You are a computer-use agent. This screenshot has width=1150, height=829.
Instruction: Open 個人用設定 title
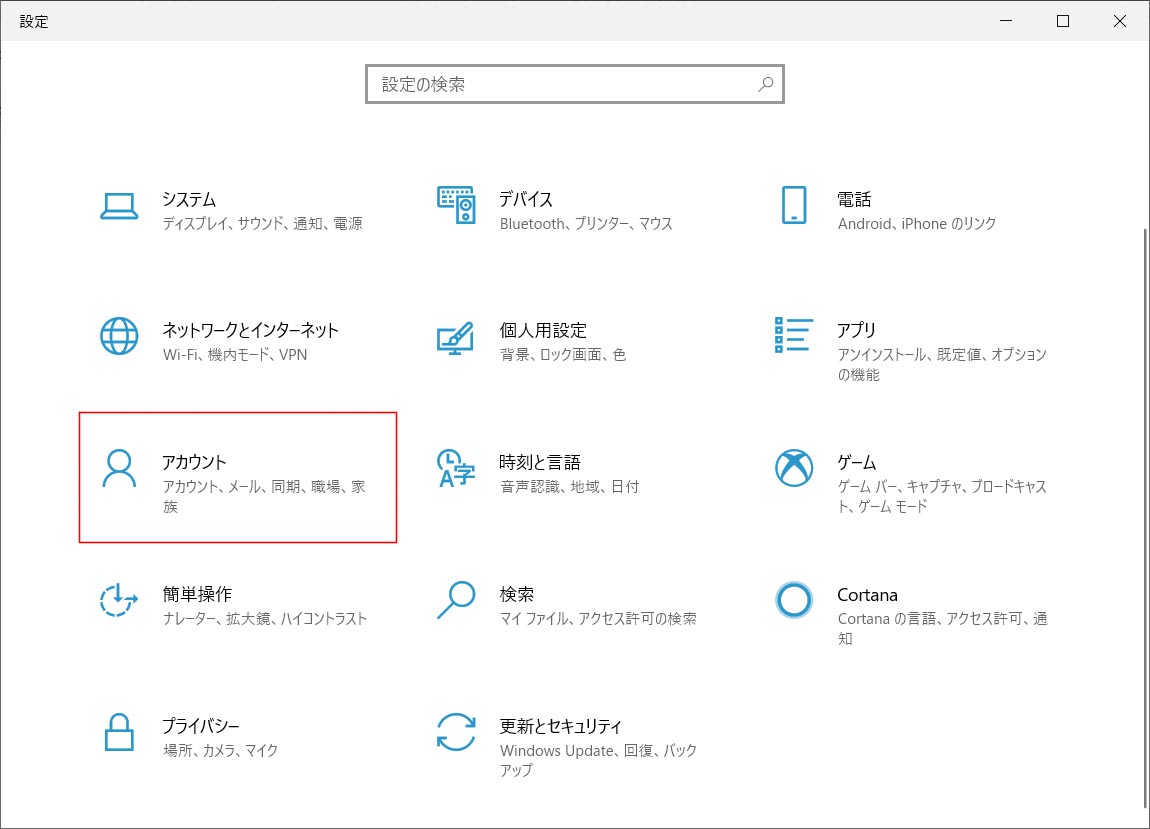[543, 330]
